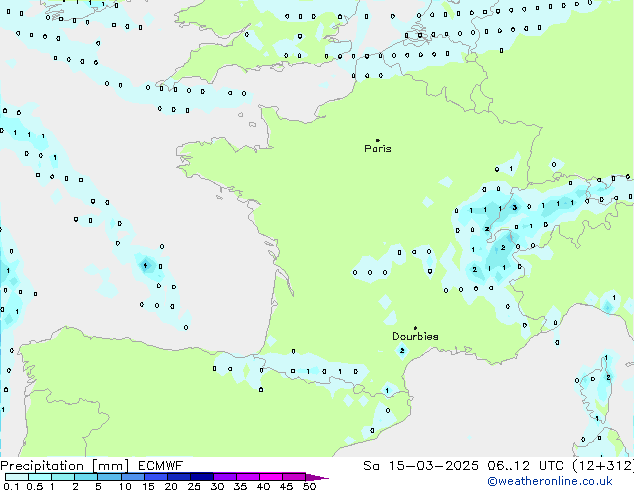
Task: Click the legend scale value '50'
Action: tap(309, 486)
